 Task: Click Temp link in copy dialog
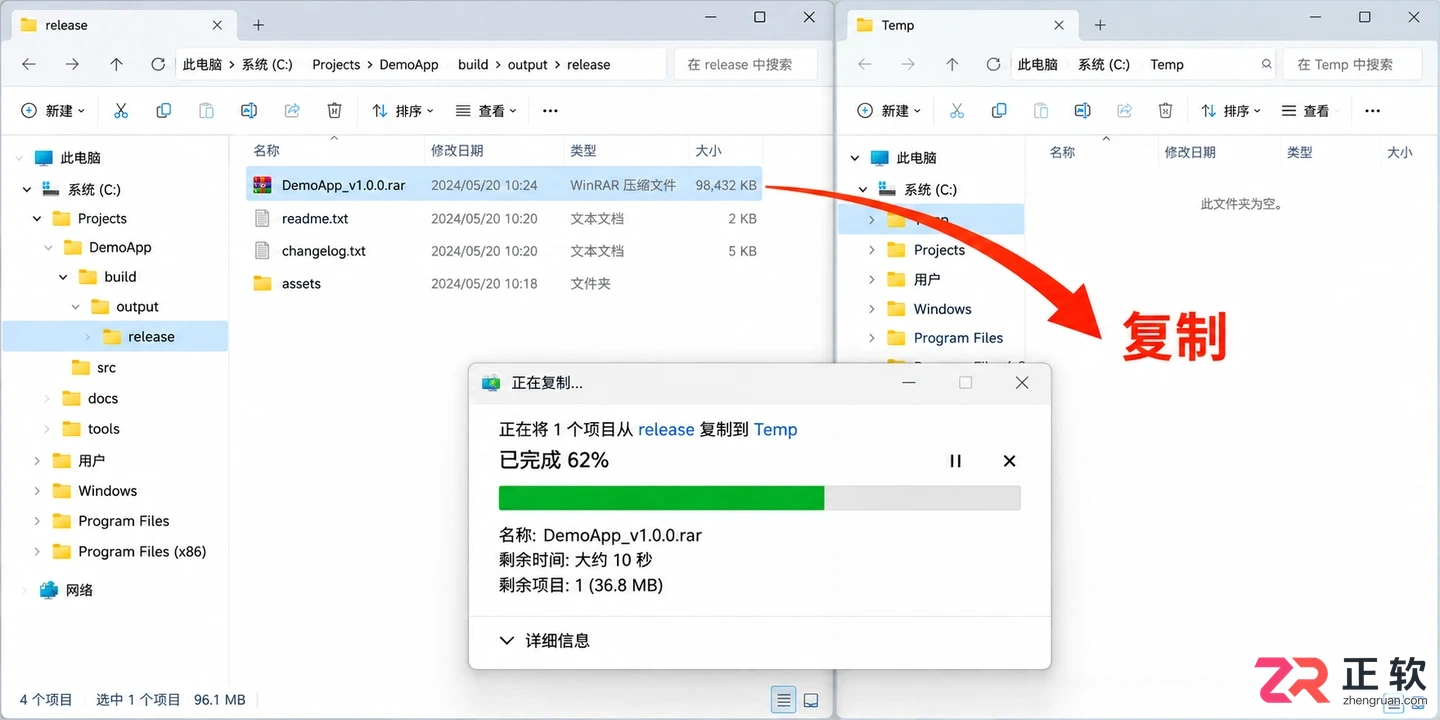(x=775, y=429)
